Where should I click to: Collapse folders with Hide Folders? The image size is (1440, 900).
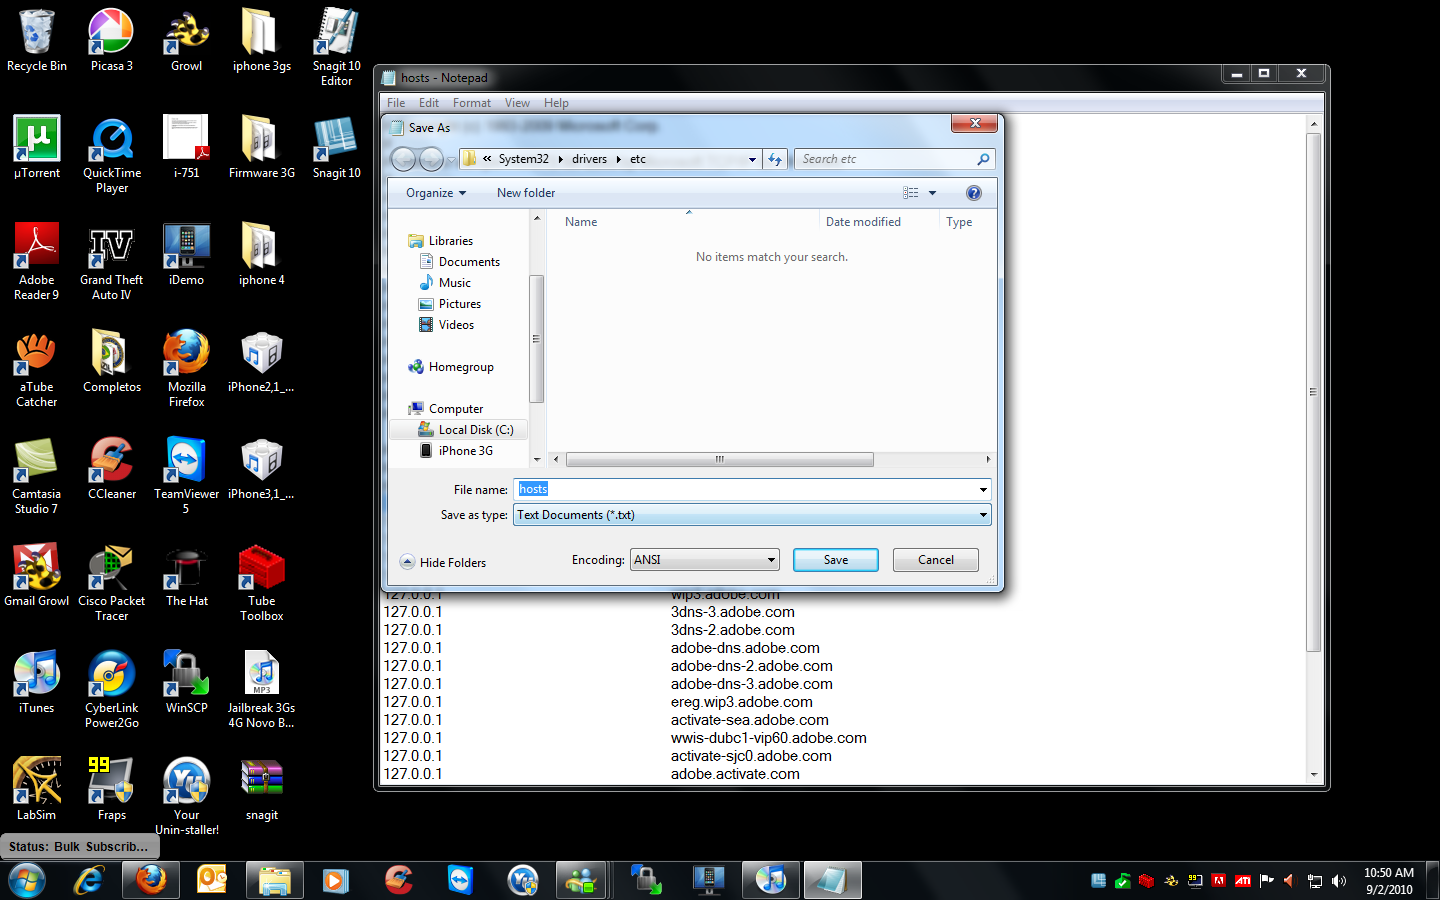pyautogui.click(x=443, y=562)
